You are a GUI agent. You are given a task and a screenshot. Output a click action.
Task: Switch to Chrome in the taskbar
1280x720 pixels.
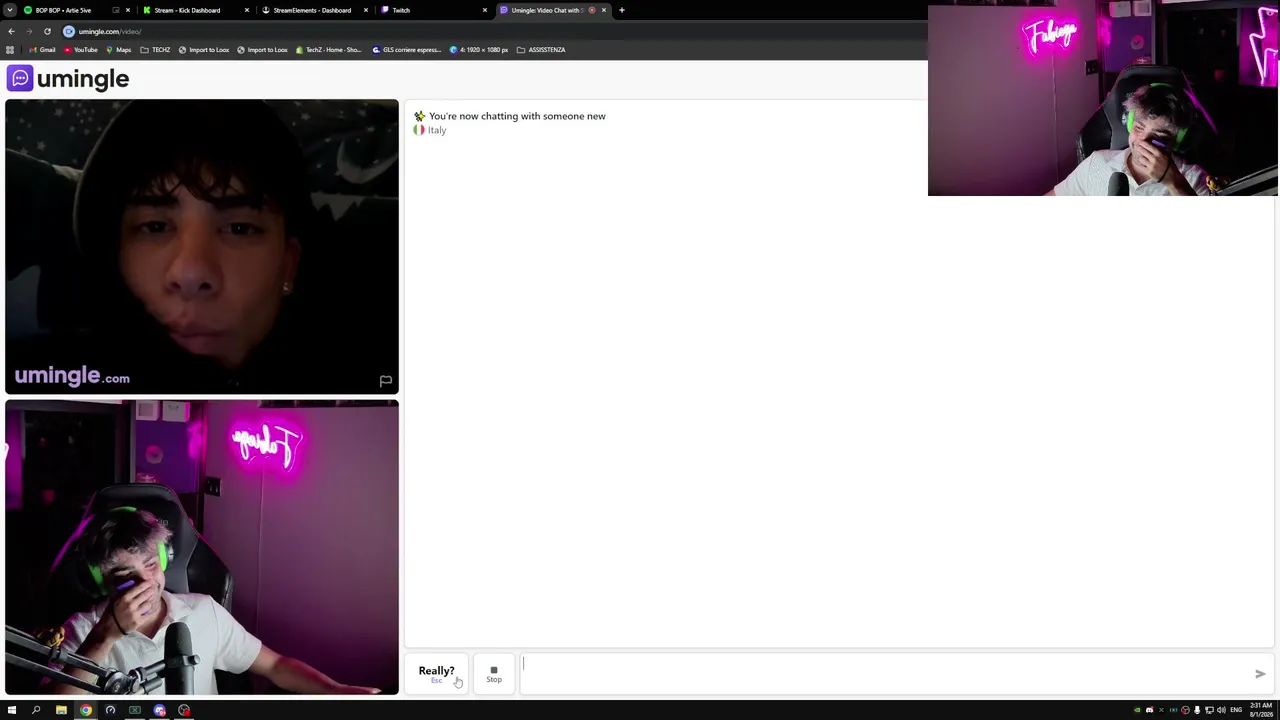tap(86, 710)
